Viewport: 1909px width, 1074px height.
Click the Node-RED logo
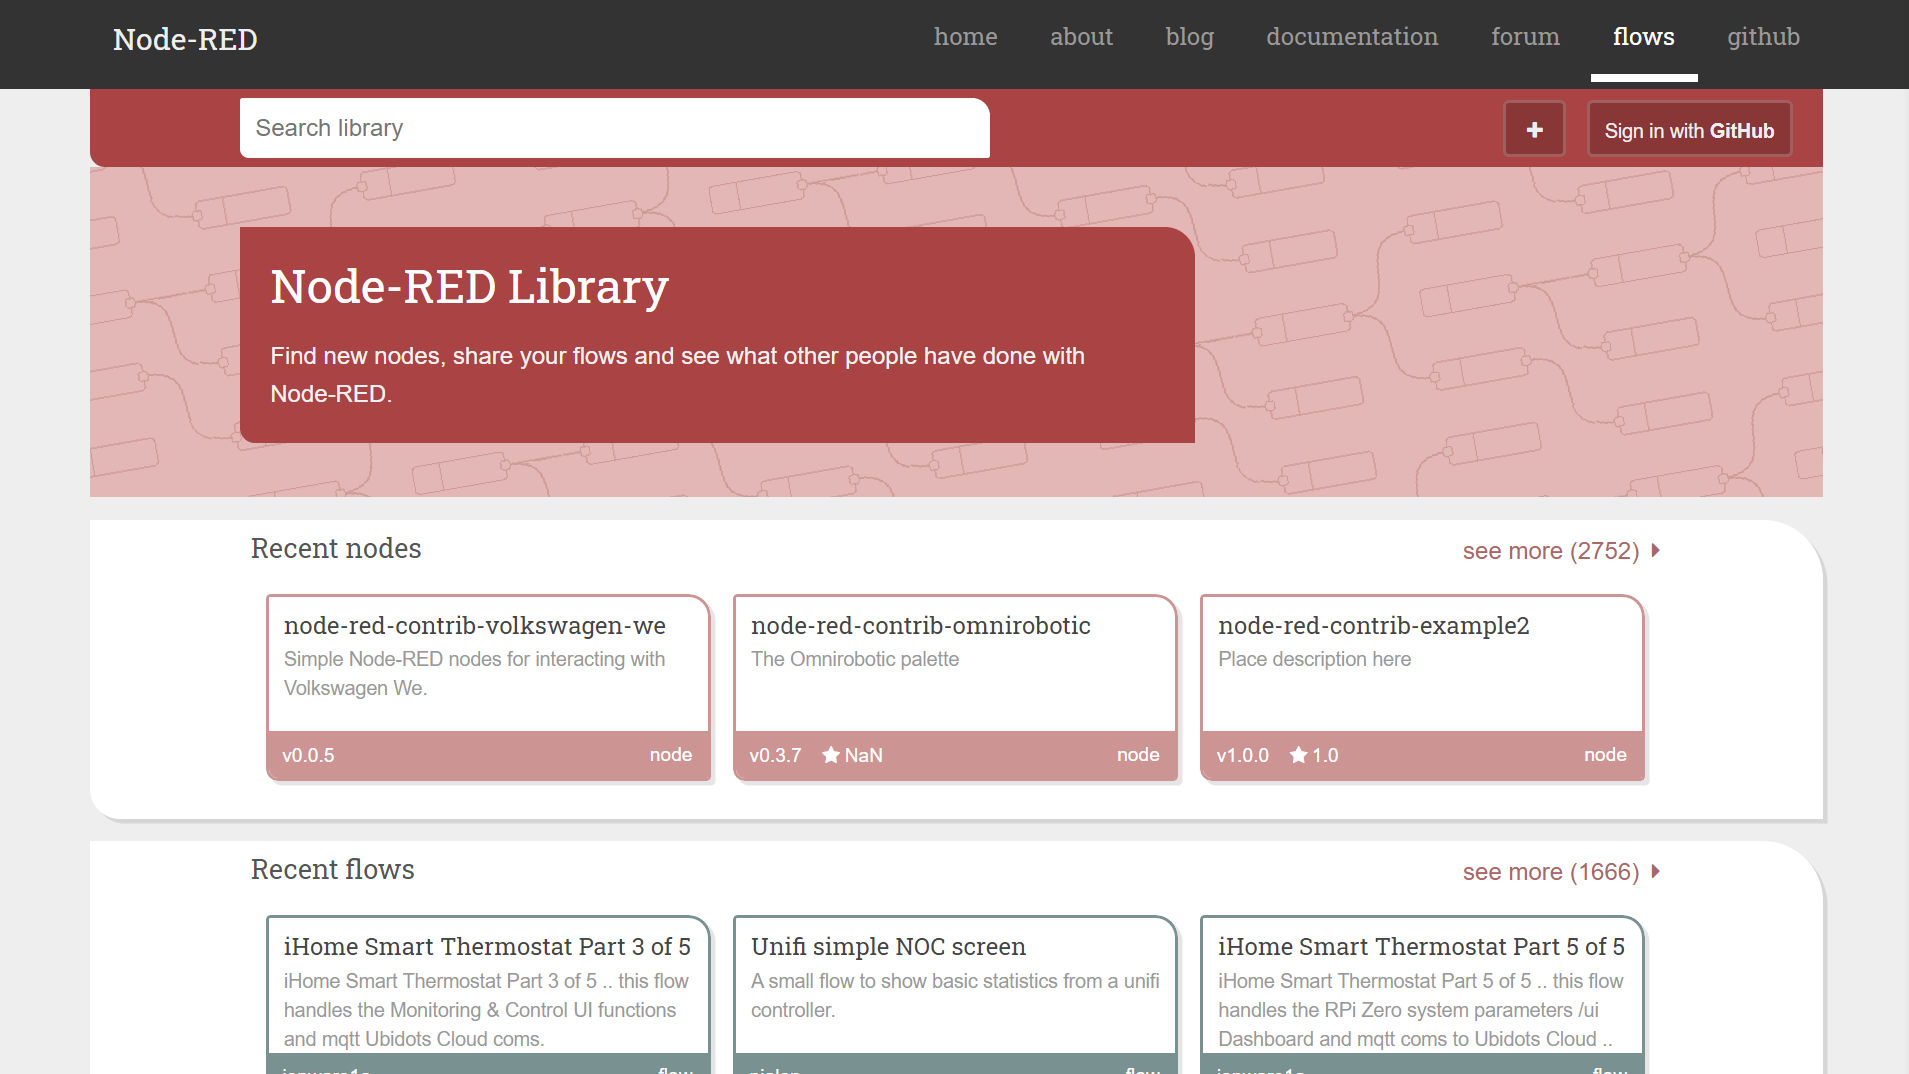click(184, 39)
